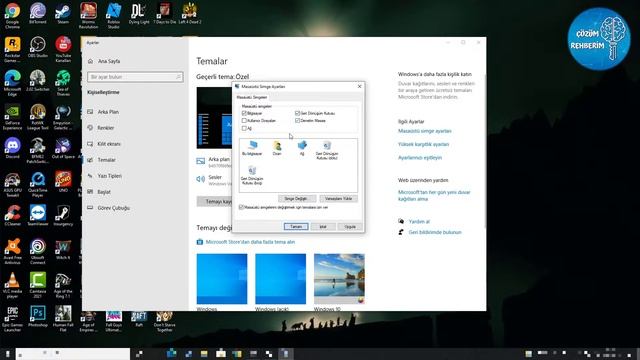Screen dimensions: 640x360
Task: Open Photoshop desktop icon
Action: pyautogui.click(x=38, y=316)
